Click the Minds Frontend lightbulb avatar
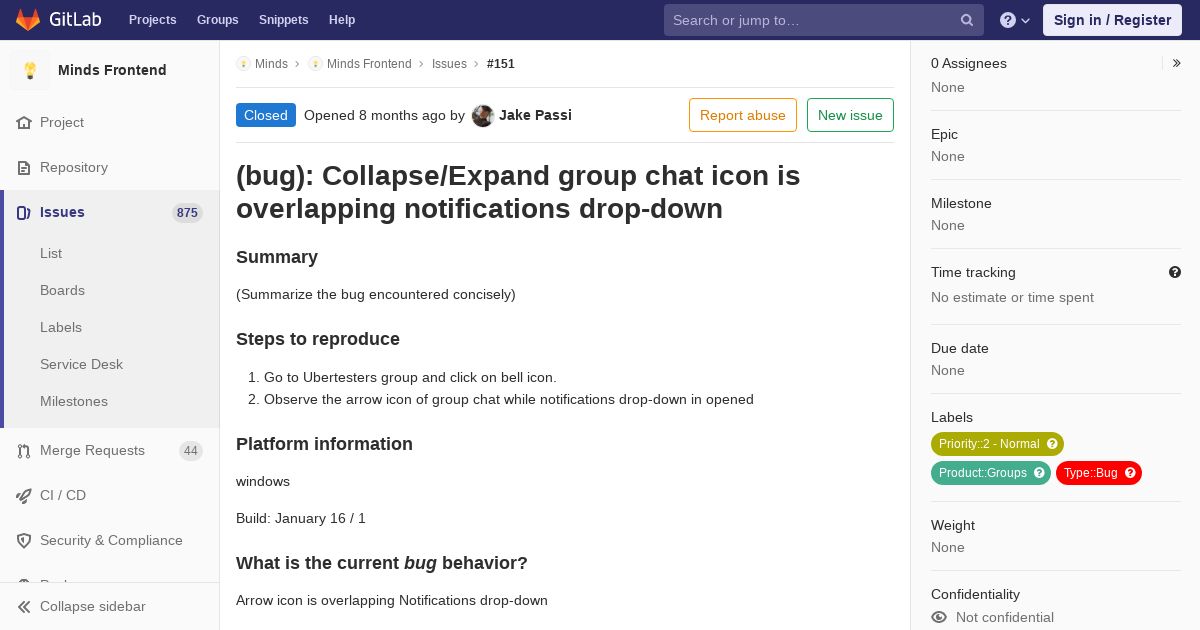This screenshot has height=630, width=1200. (x=30, y=70)
